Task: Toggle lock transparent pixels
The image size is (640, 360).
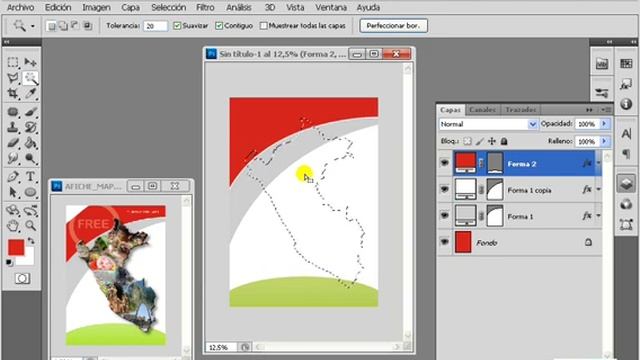Action: coord(467,141)
